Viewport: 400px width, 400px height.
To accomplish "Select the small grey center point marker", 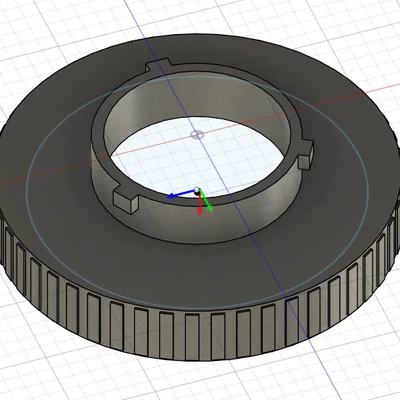I will (x=197, y=135).
